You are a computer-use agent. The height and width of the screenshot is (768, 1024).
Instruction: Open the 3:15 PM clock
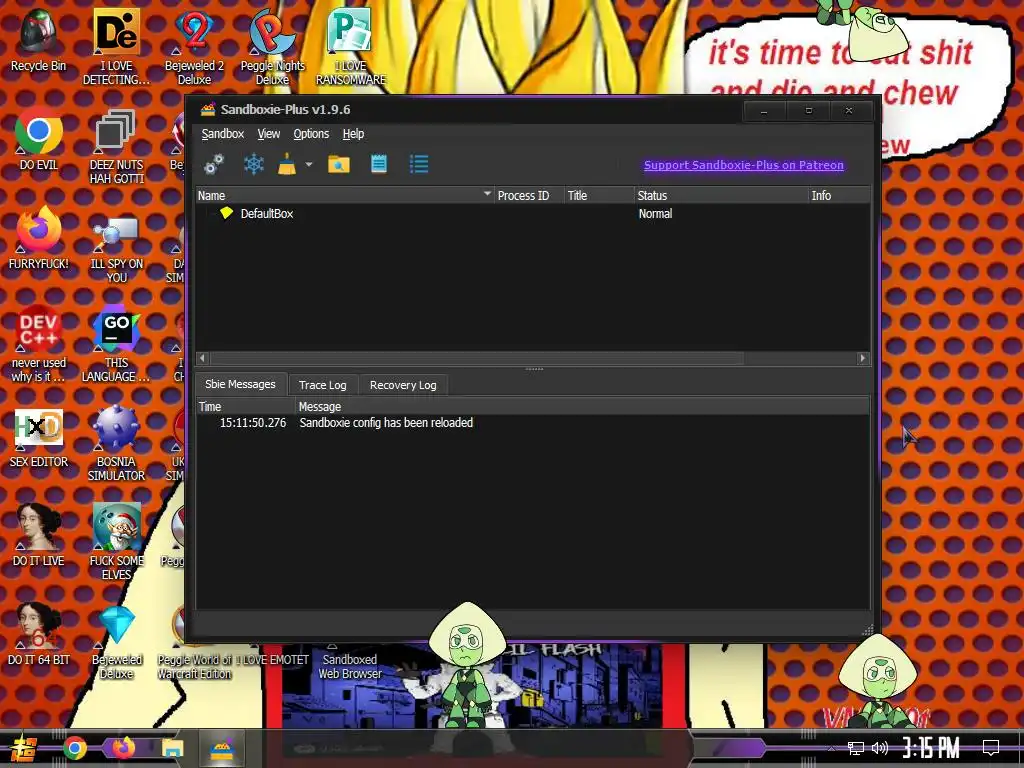(x=931, y=748)
